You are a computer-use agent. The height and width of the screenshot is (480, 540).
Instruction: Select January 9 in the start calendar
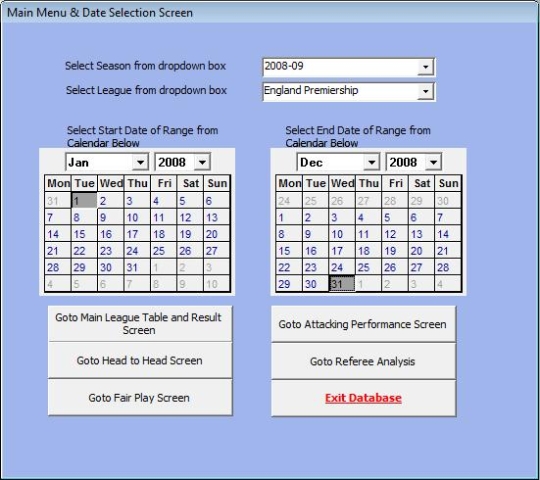click(x=111, y=217)
